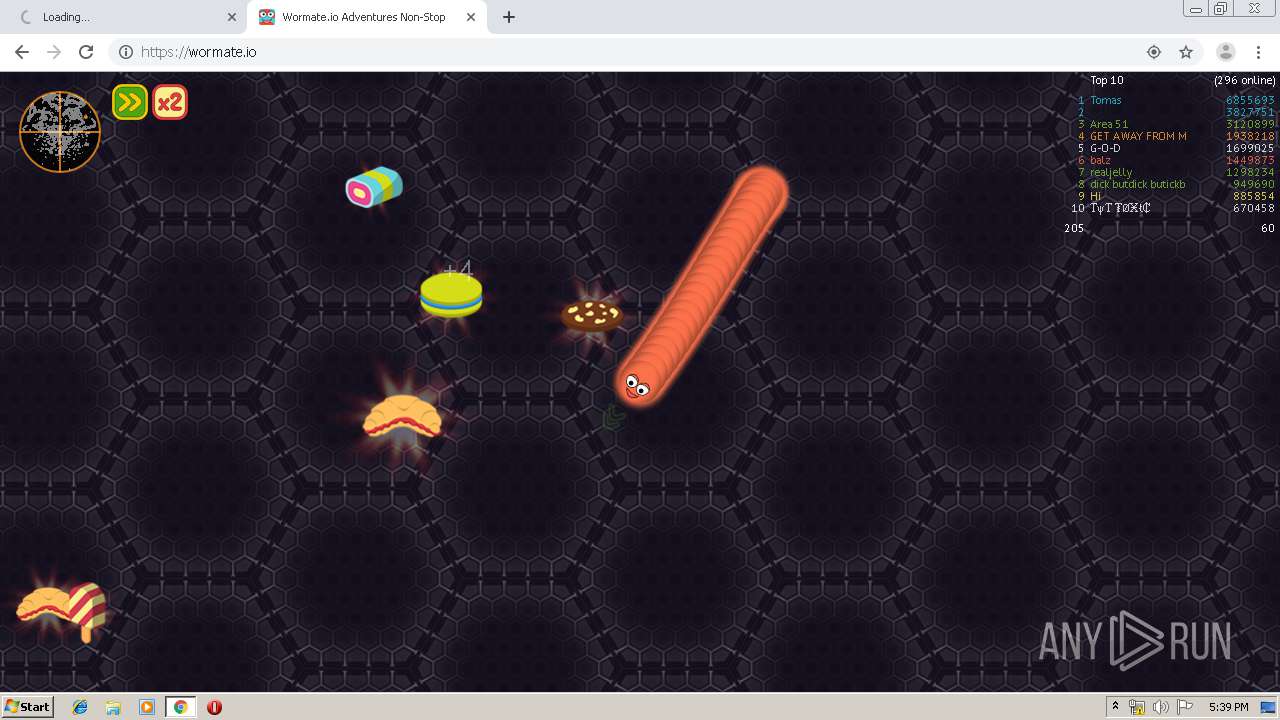The width and height of the screenshot is (1280, 720).
Task: View site information info icon
Action: pyautogui.click(x=126, y=52)
